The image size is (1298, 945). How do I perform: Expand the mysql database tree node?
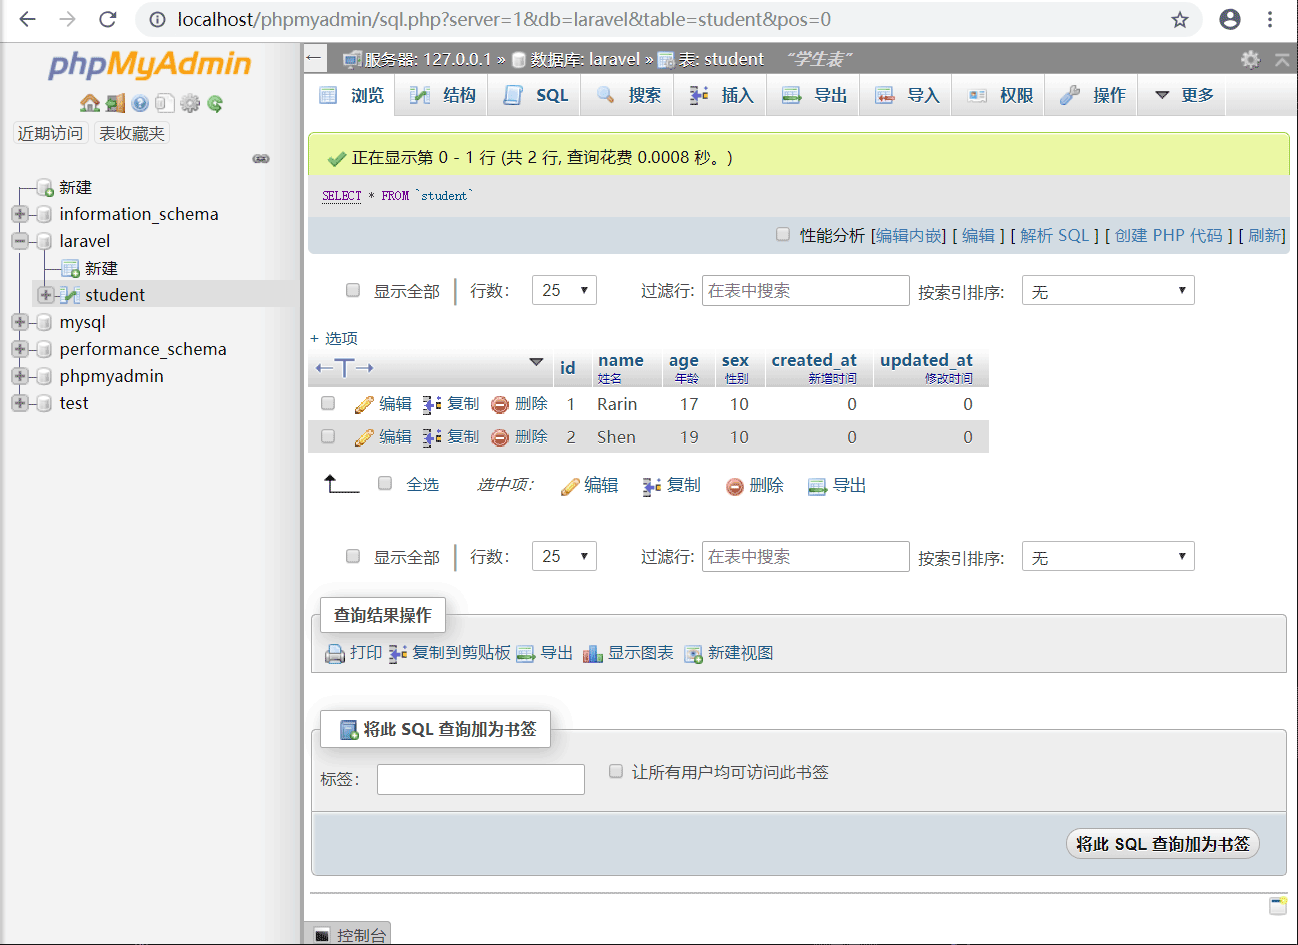[19, 322]
